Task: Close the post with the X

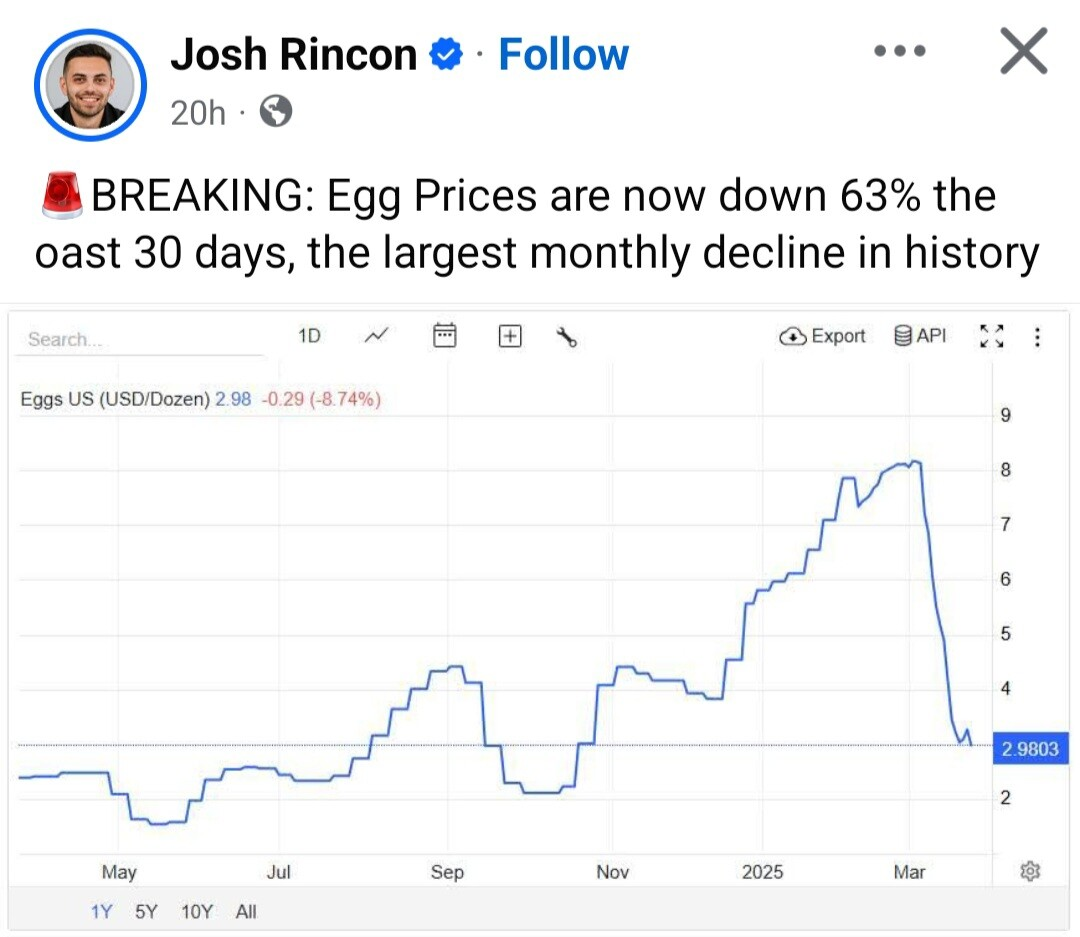Action: (x=1023, y=51)
